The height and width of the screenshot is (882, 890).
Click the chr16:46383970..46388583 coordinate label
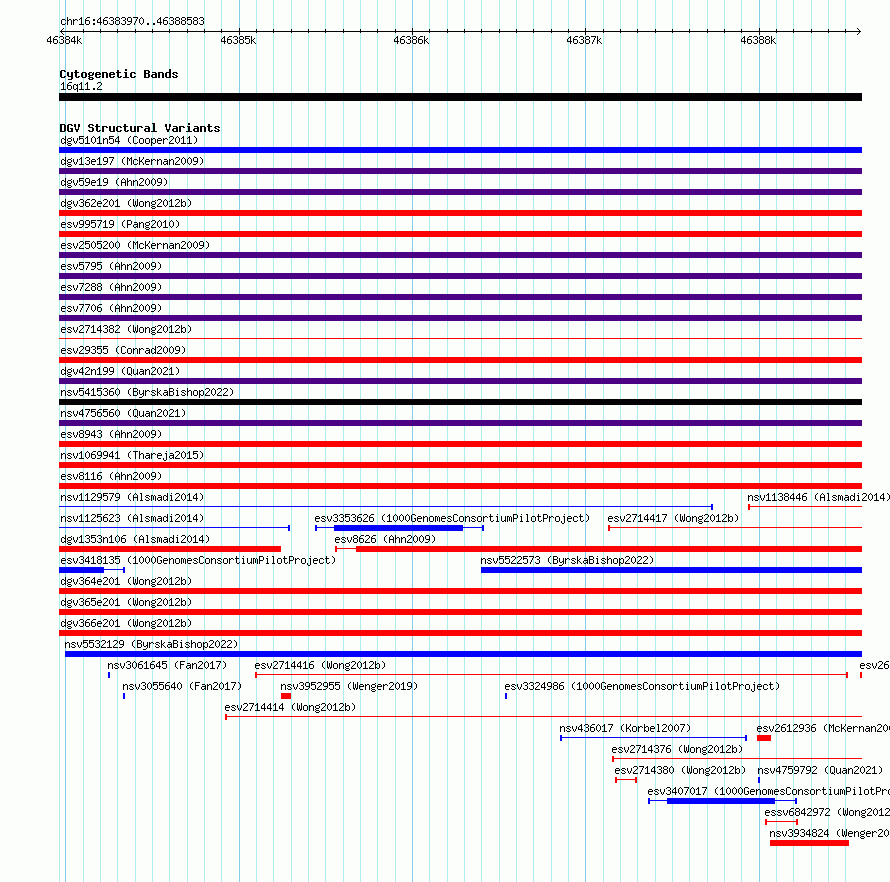[132, 21]
